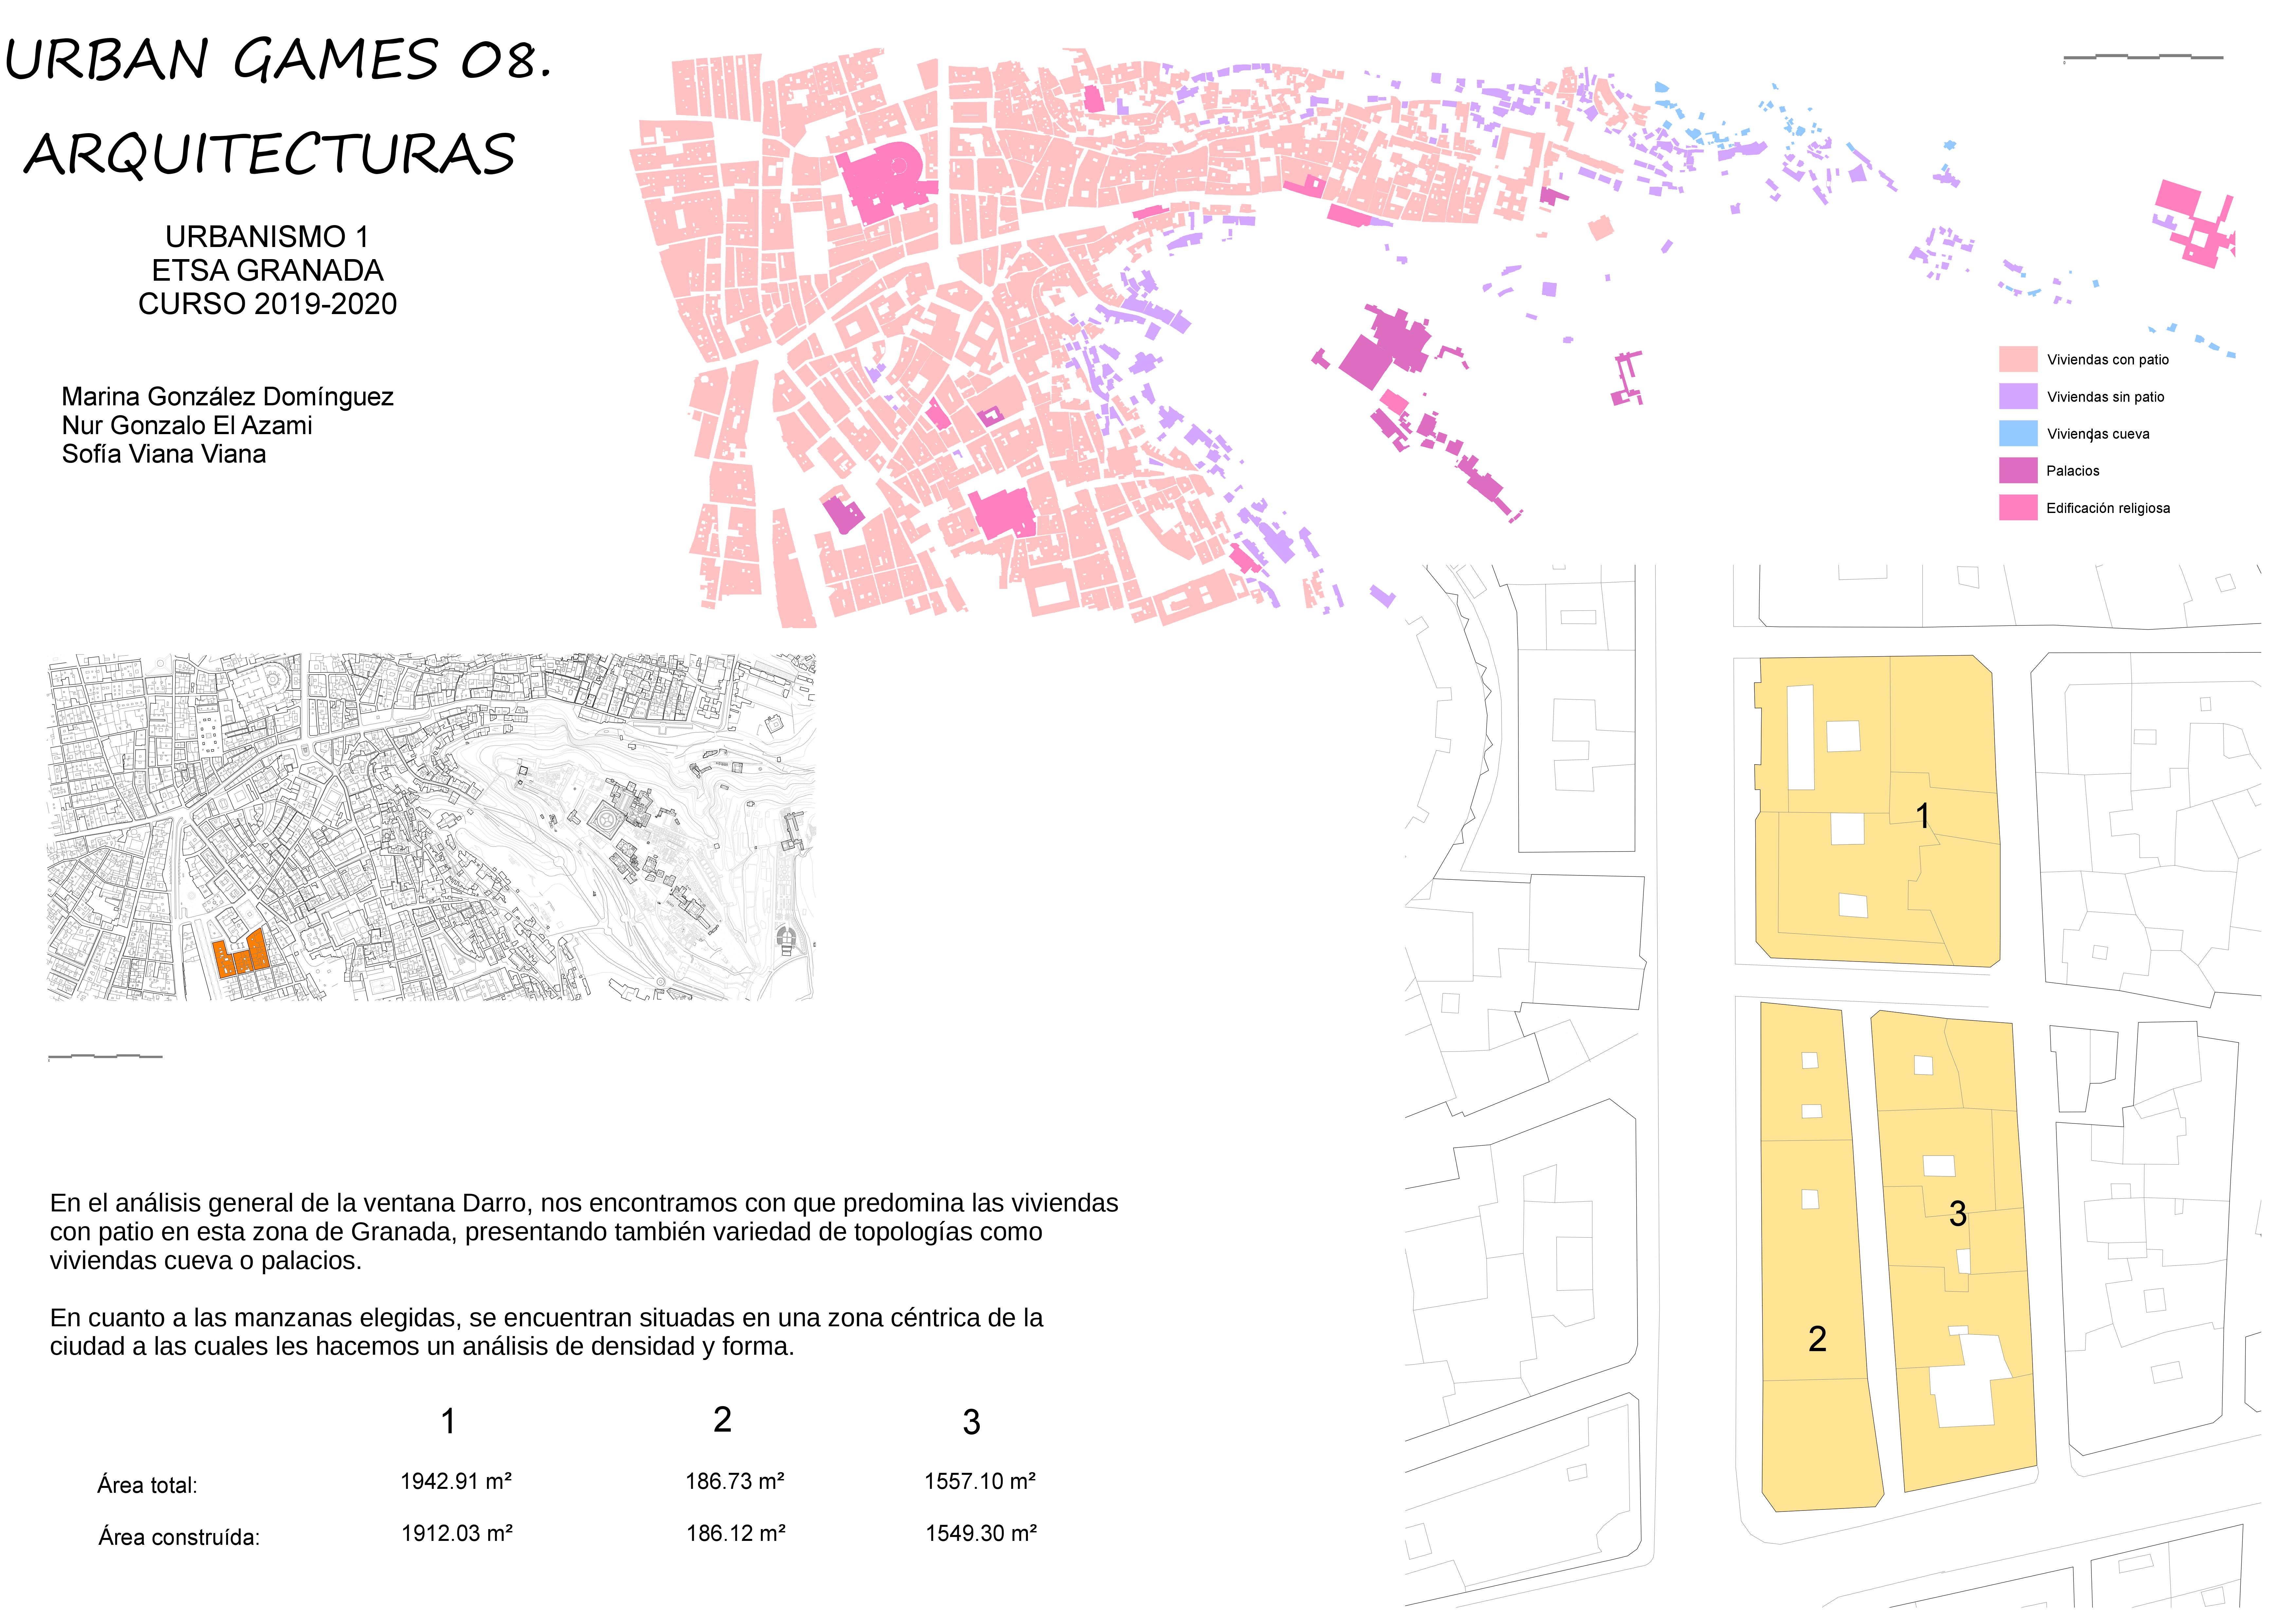Select the 'Viviendas con patio' legend label
The width and height of the screenshot is (2296, 1623).
(x=2108, y=360)
